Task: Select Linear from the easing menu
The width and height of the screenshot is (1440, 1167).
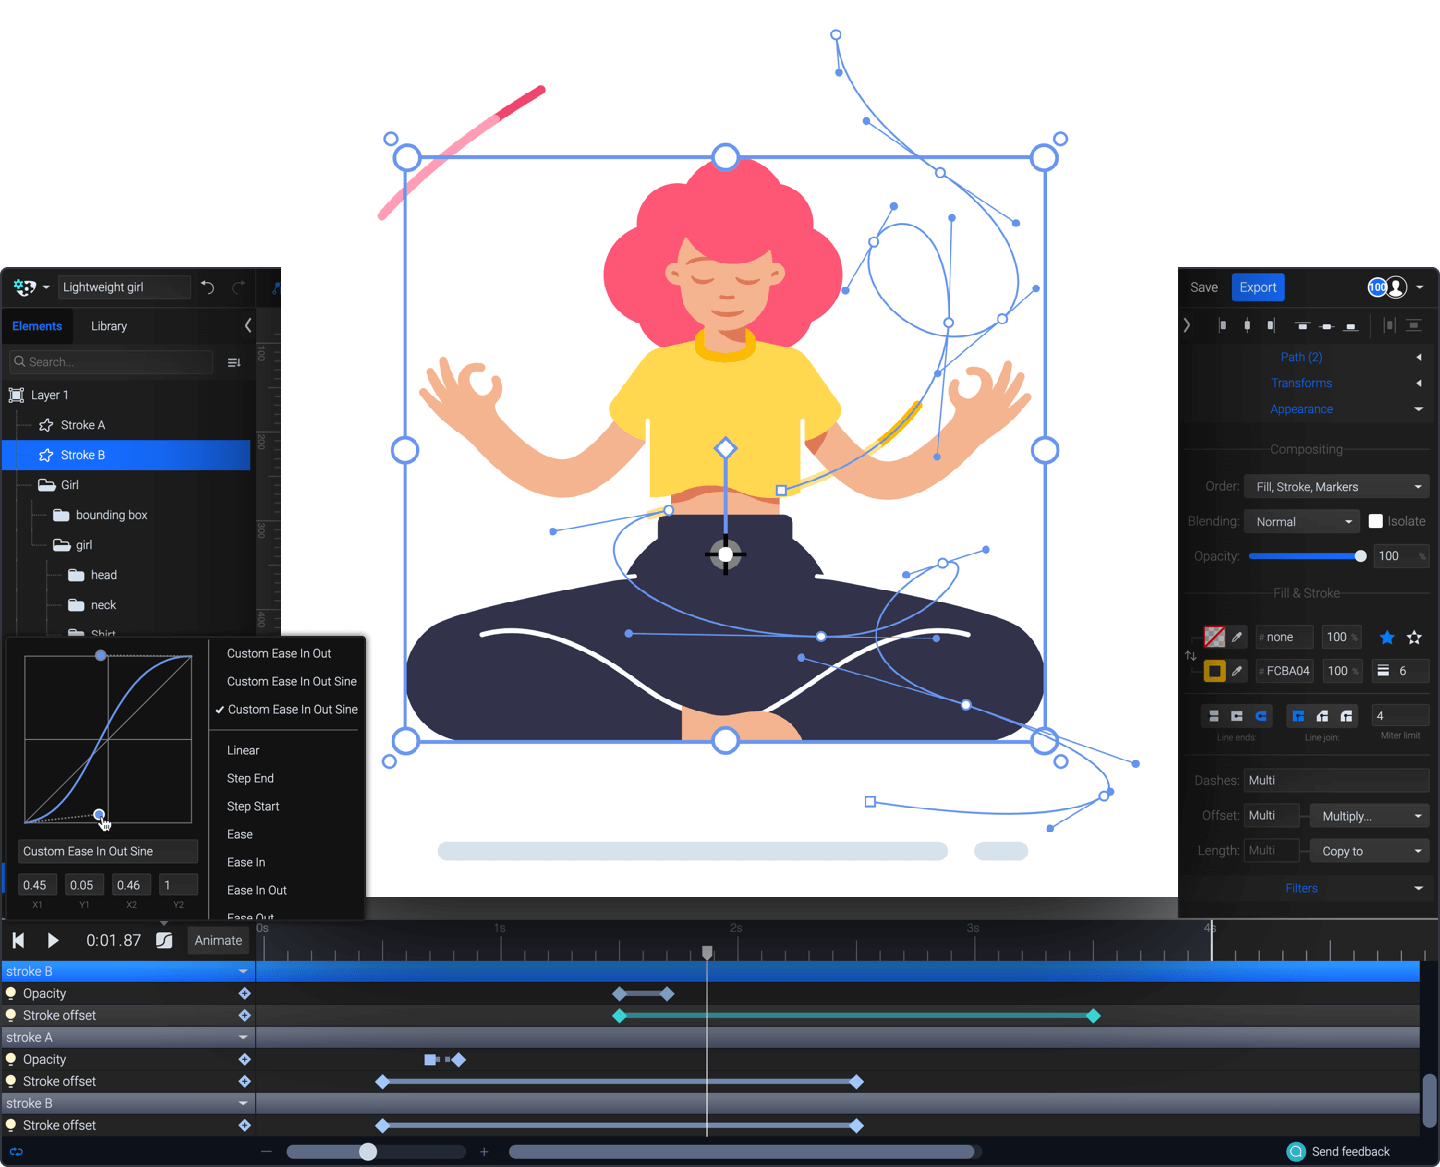Action: click(x=243, y=750)
